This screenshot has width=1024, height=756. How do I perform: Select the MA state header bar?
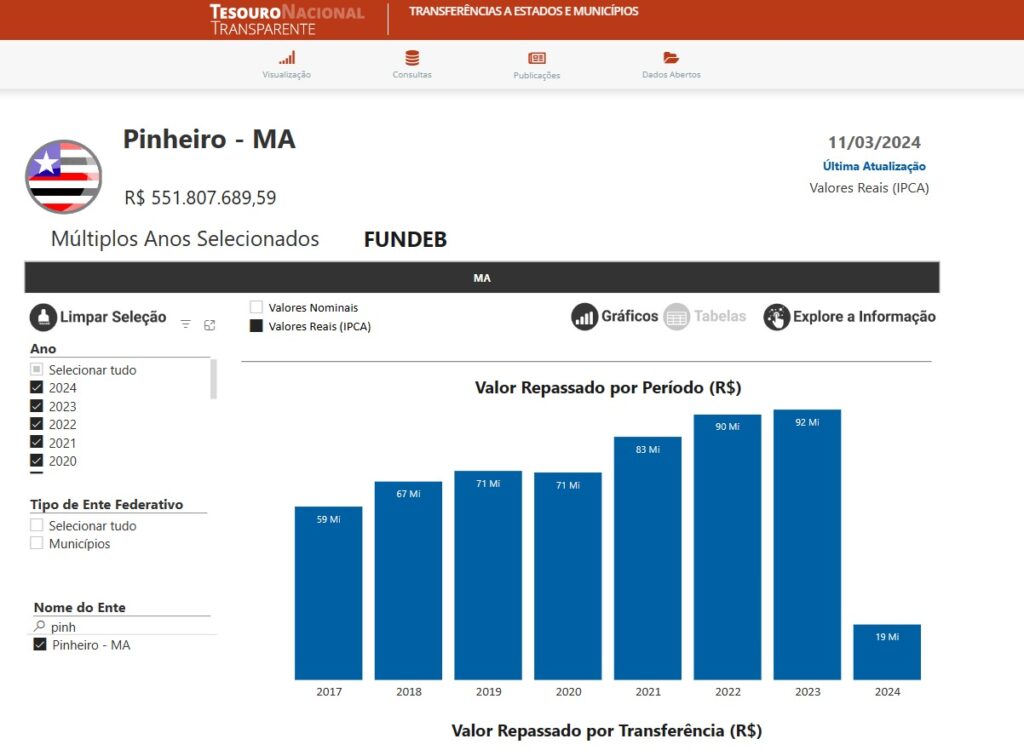(x=482, y=278)
